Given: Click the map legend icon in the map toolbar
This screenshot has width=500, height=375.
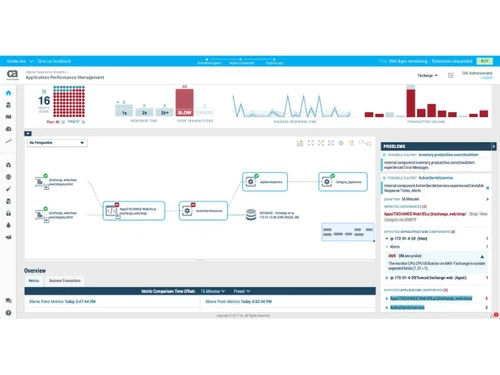Looking at the screenshot, I should coord(300,143).
